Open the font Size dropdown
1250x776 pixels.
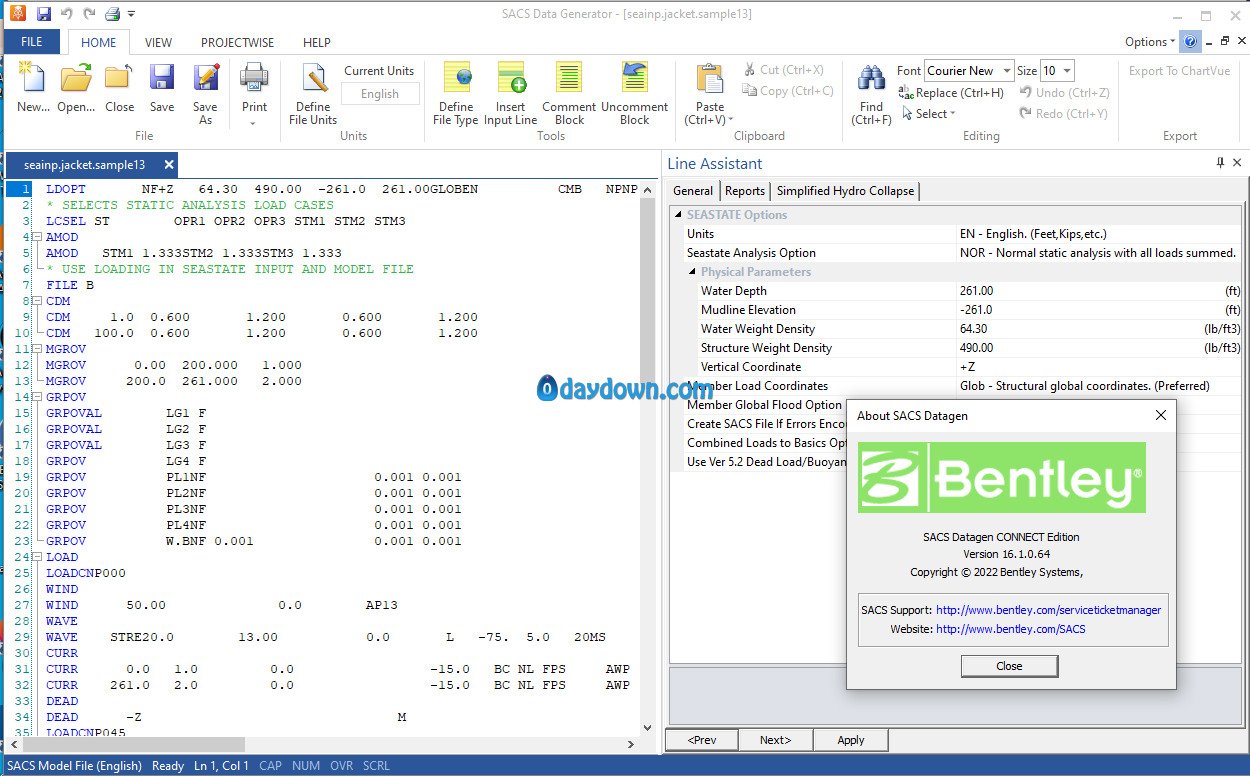point(1067,71)
